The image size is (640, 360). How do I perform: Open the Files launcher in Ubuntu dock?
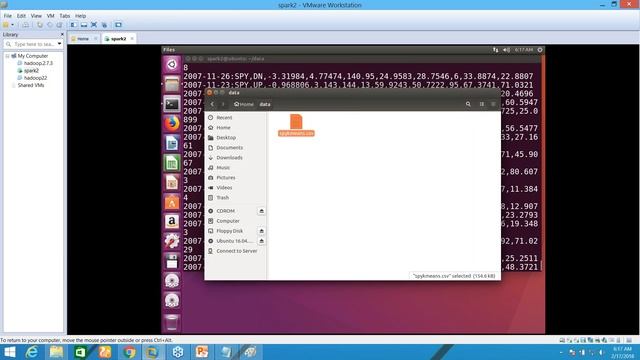point(172,84)
